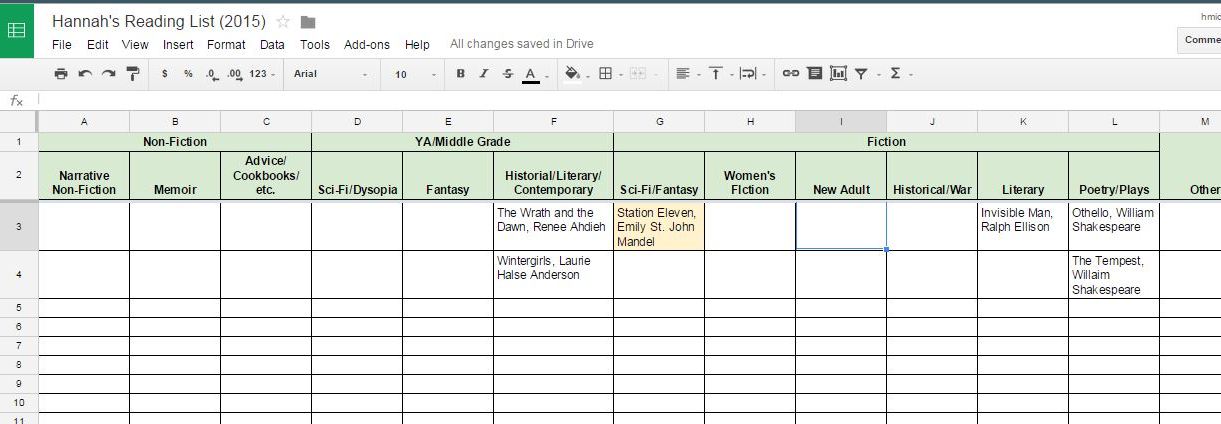Image resolution: width=1221 pixels, height=424 pixels.
Task: Expand the font size 10 dropdown
Action: pos(415,74)
